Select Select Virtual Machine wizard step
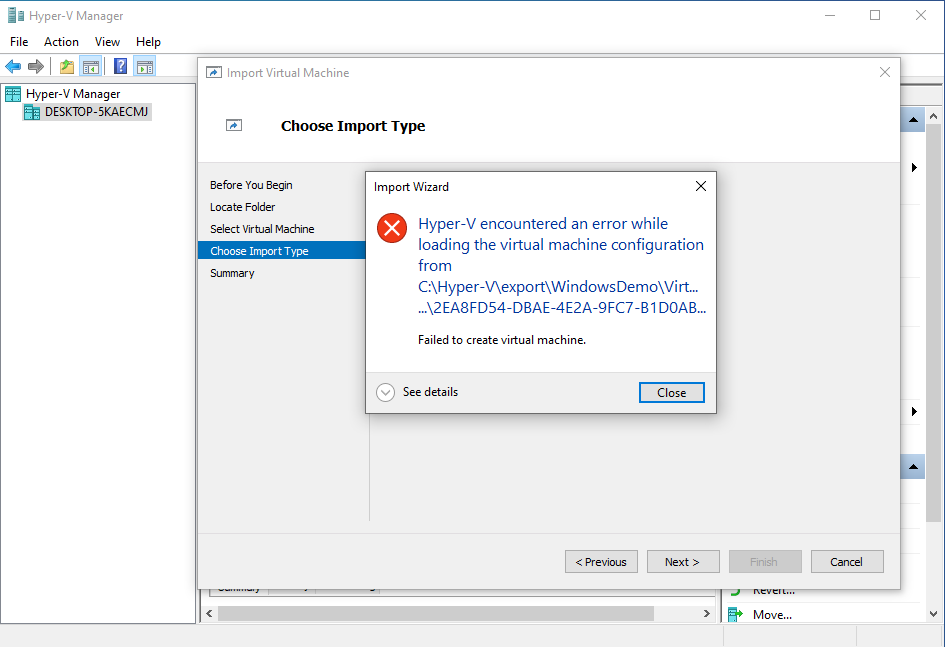Viewport: 945px width, 647px height. 262,229
